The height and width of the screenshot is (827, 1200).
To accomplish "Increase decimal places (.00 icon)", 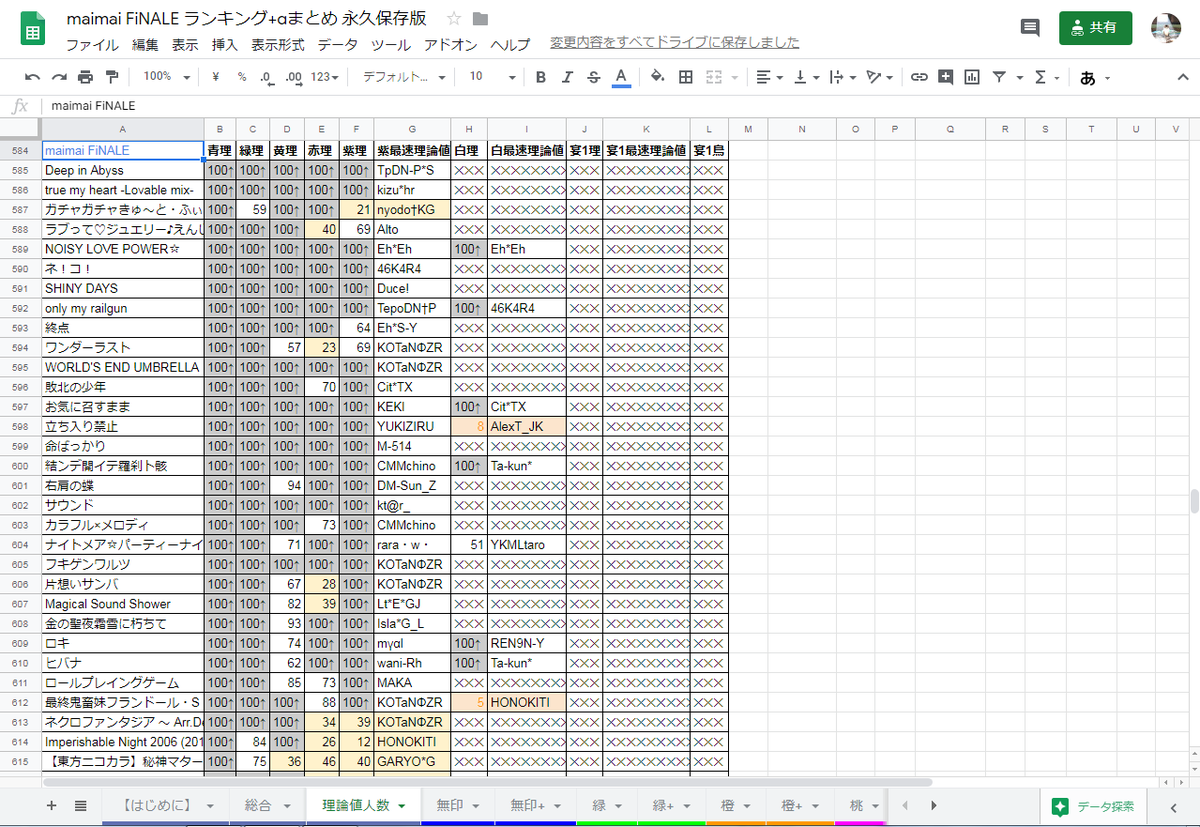I will pos(293,77).
